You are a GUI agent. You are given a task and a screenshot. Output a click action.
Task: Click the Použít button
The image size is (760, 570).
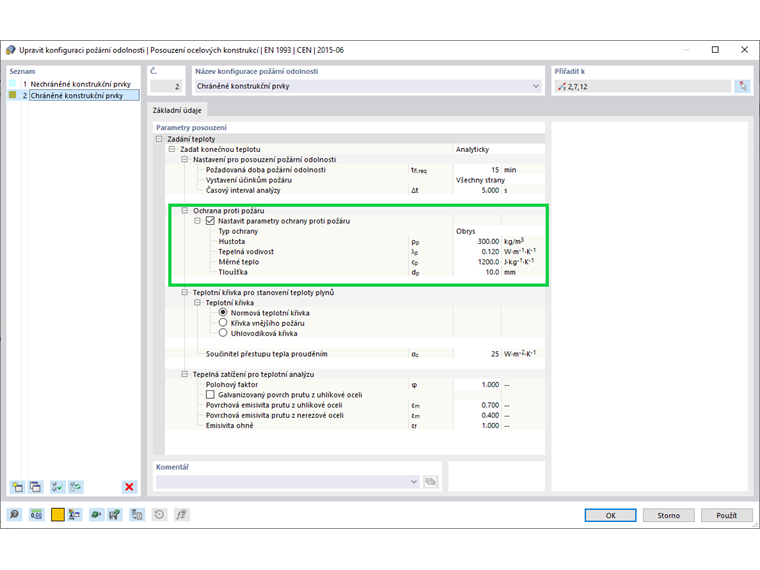point(727,515)
